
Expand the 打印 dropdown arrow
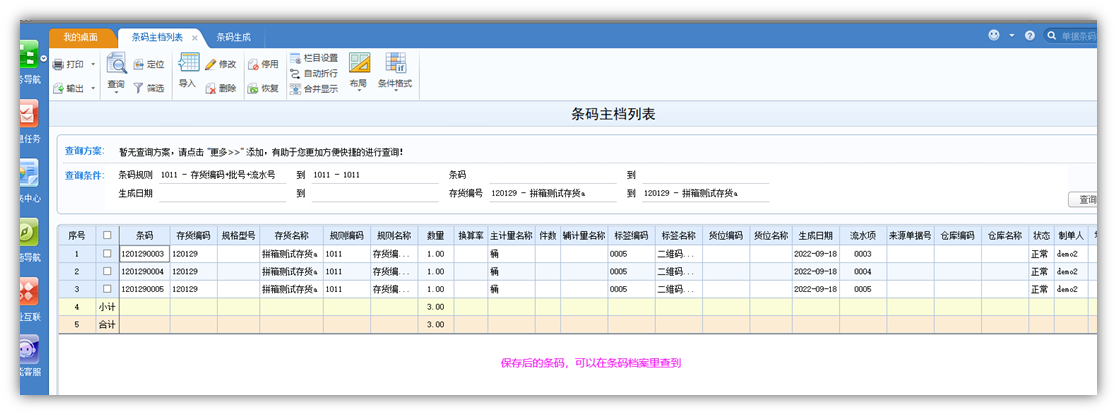(93, 65)
